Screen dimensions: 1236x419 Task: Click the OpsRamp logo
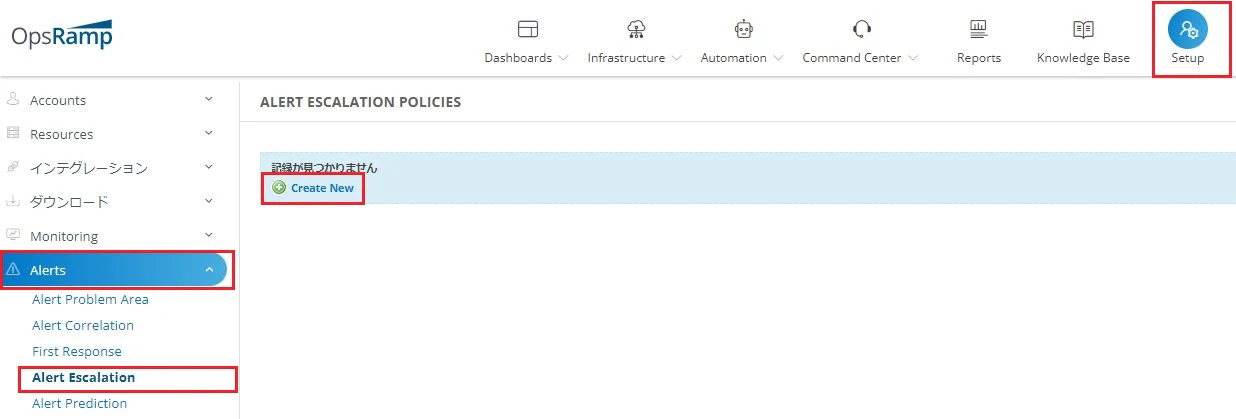click(62, 37)
